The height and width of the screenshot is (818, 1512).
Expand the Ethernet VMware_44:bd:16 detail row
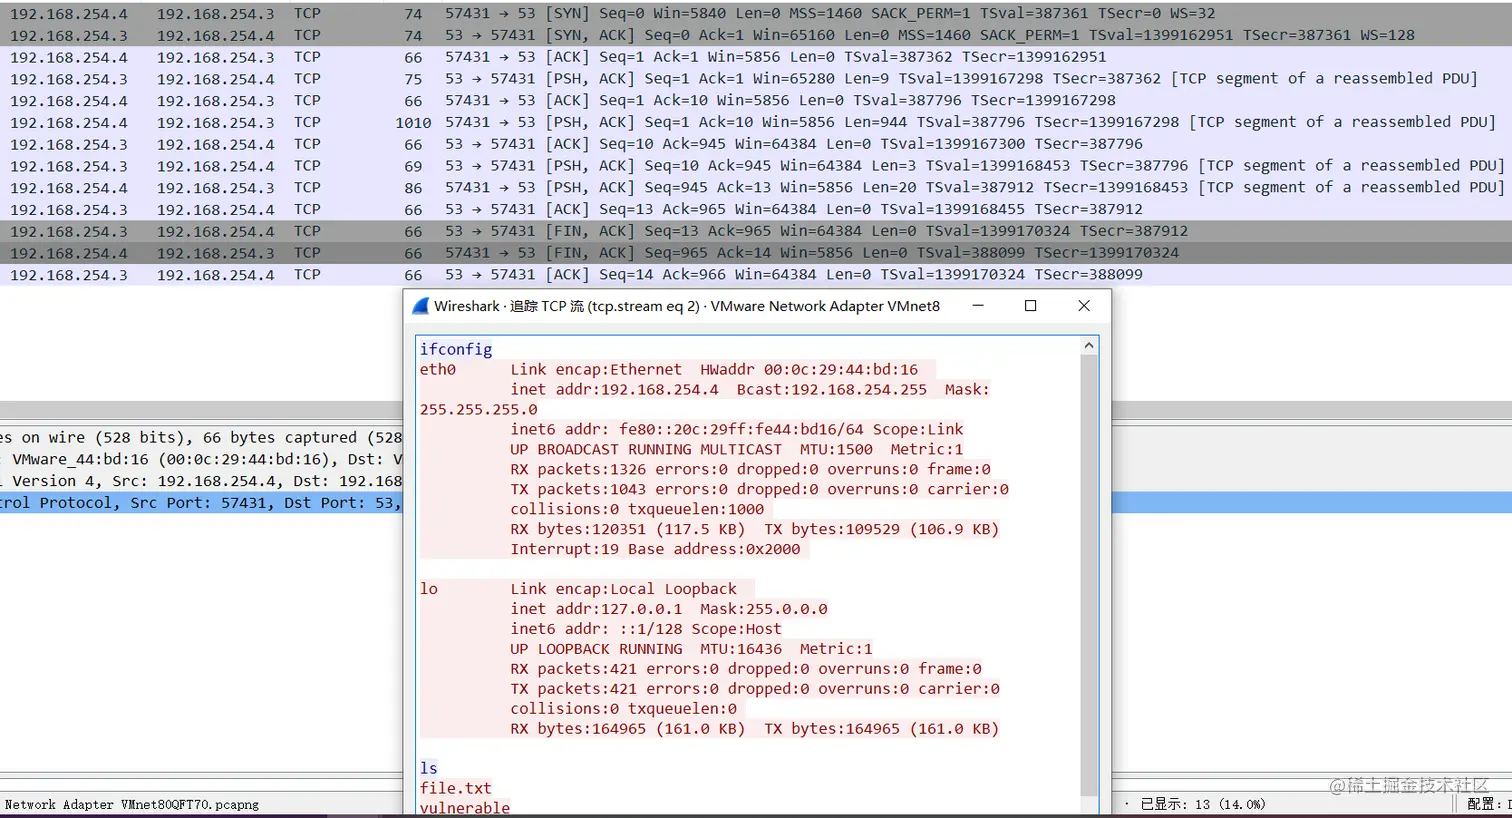(x=201, y=460)
